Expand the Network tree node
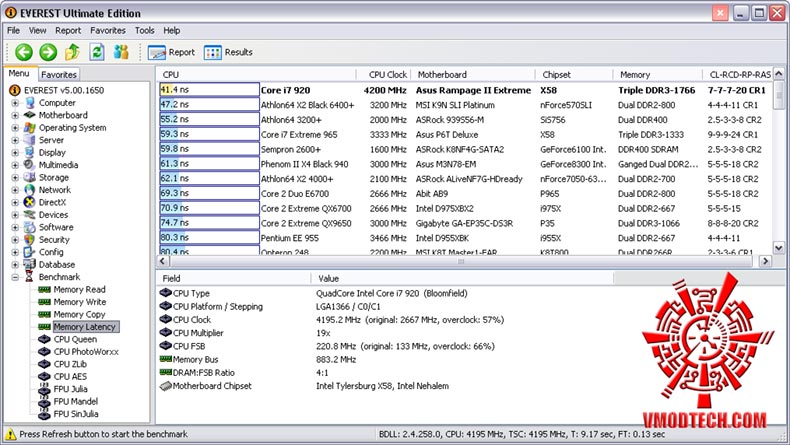 click(15, 189)
